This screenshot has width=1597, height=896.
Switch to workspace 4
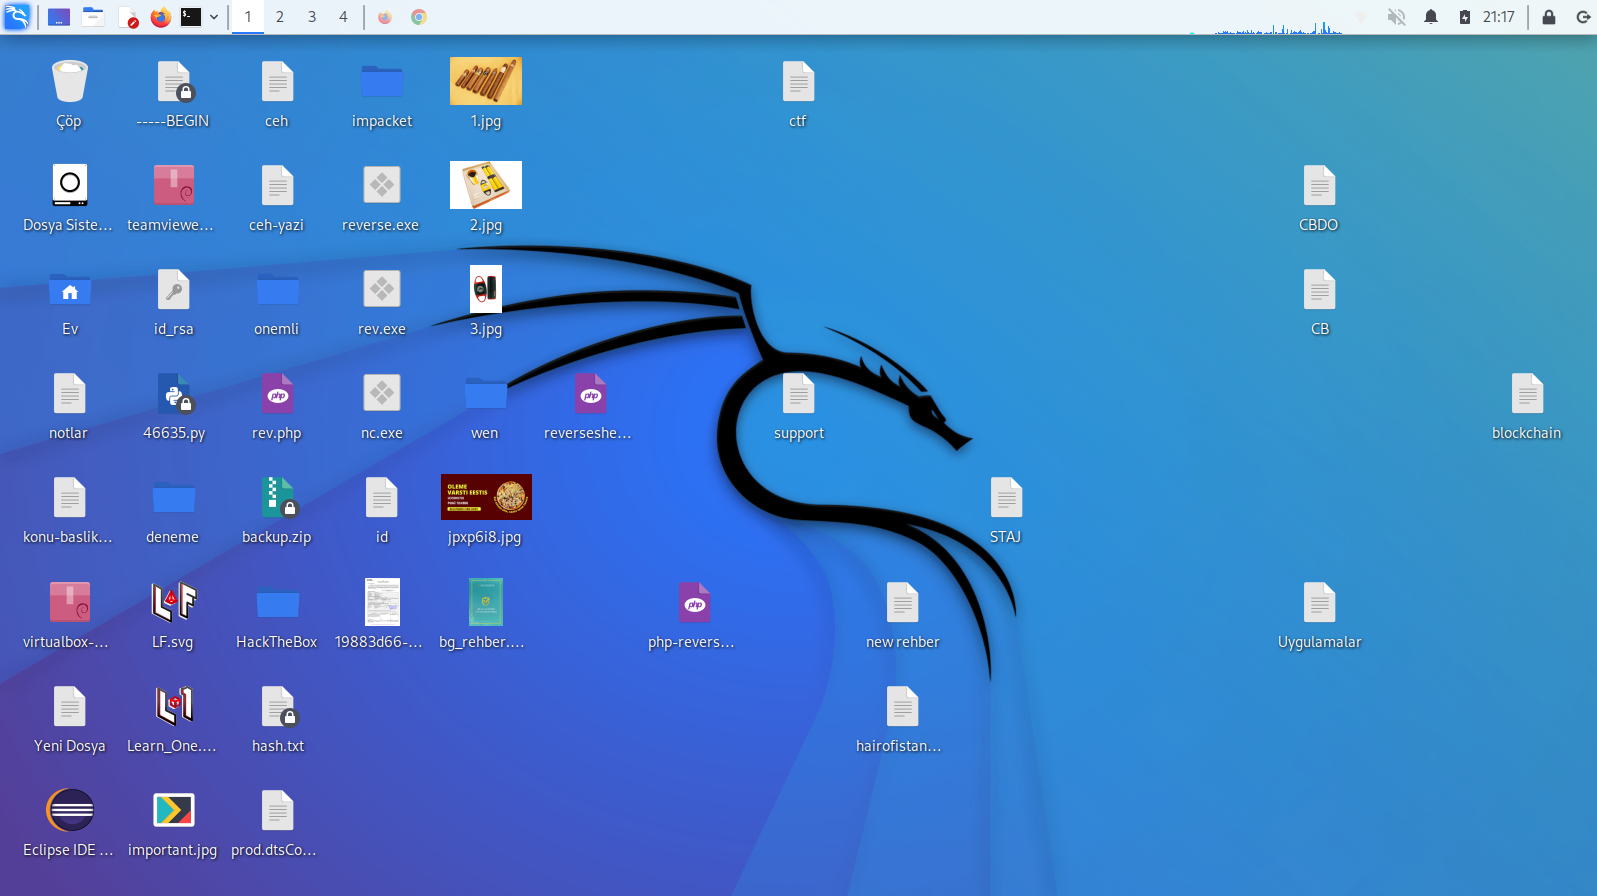coord(343,17)
